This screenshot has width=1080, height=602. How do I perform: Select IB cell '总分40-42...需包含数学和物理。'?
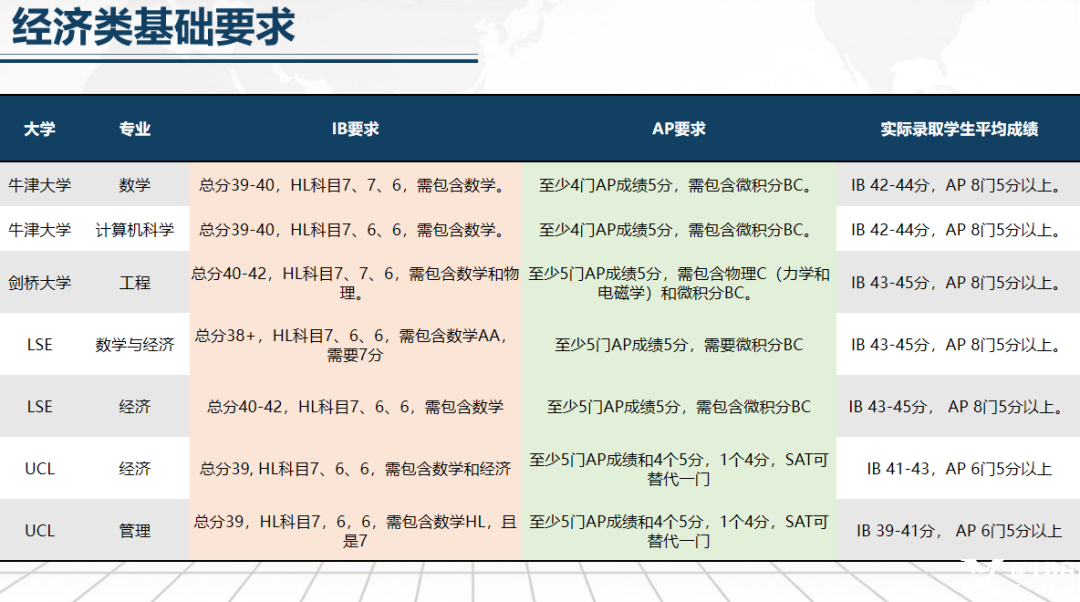[355, 283]
